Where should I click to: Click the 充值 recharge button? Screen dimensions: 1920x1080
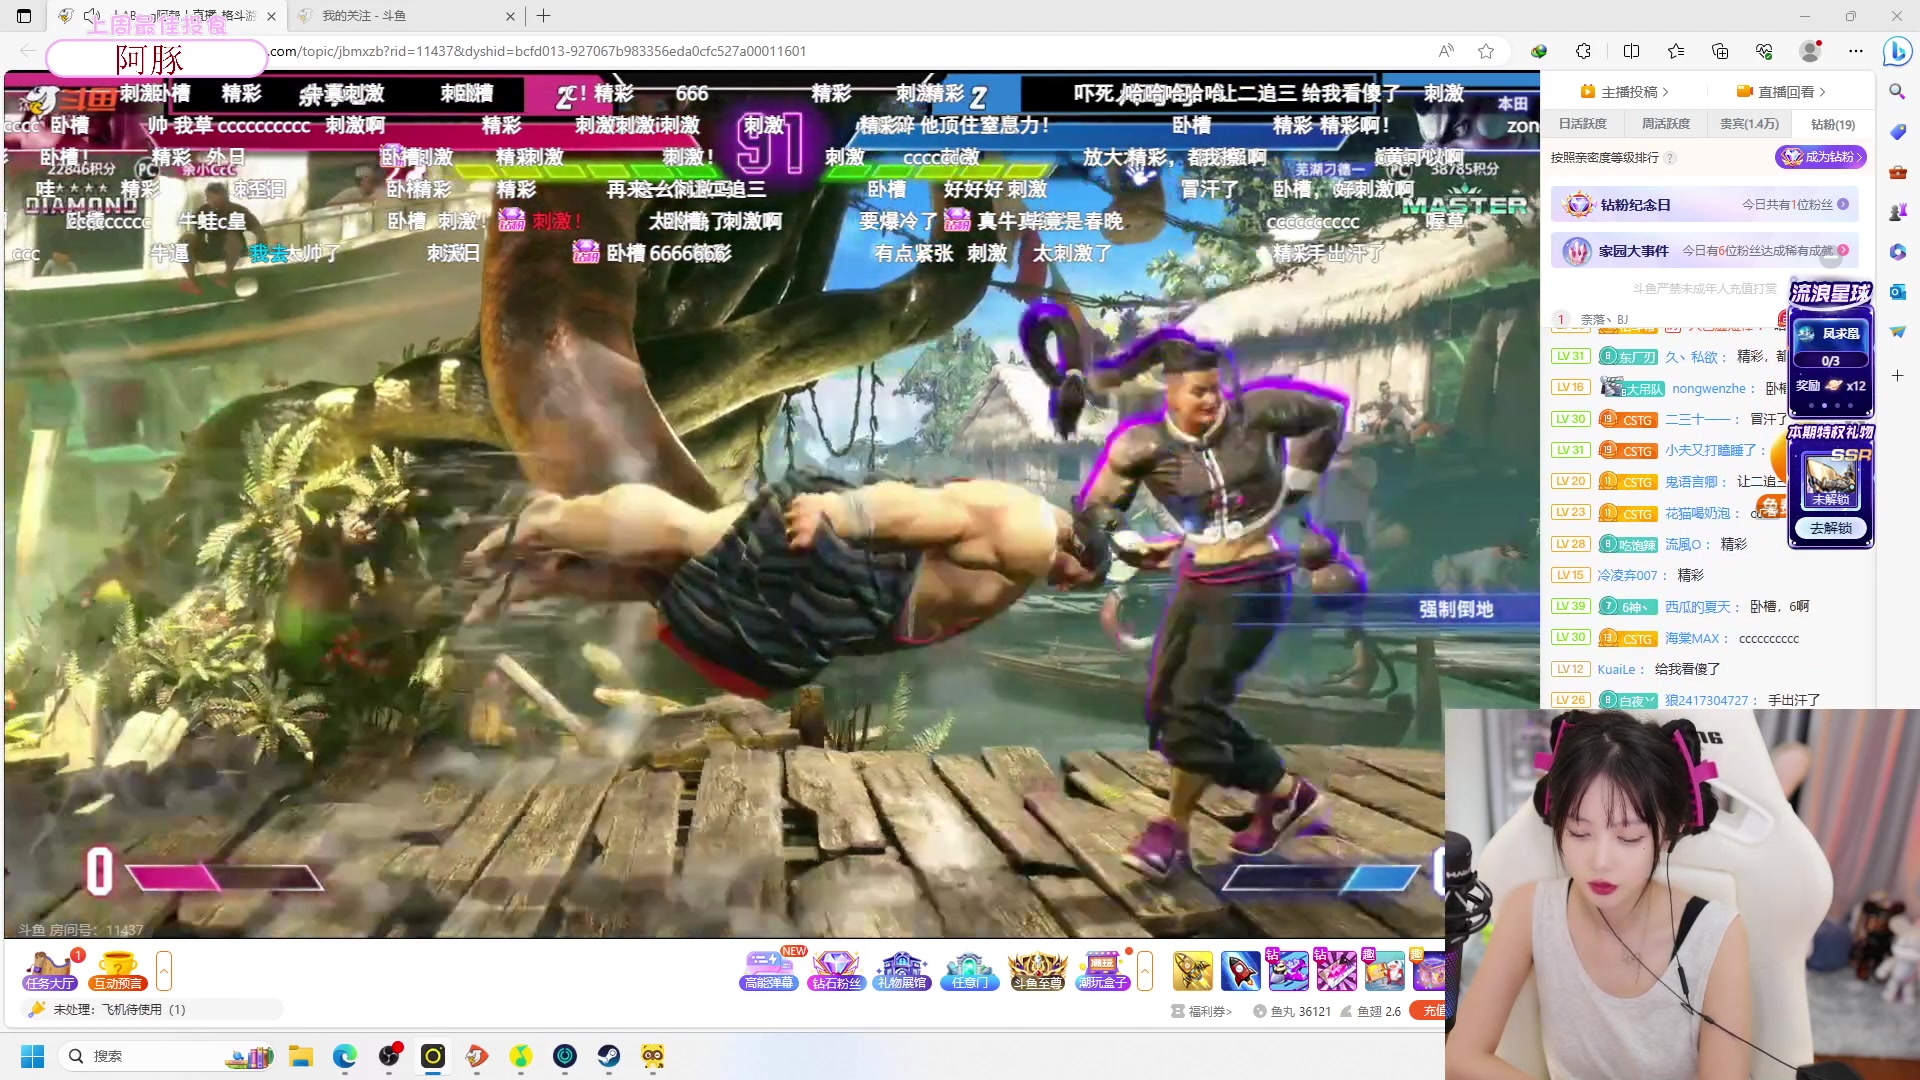[1428, 1011]
